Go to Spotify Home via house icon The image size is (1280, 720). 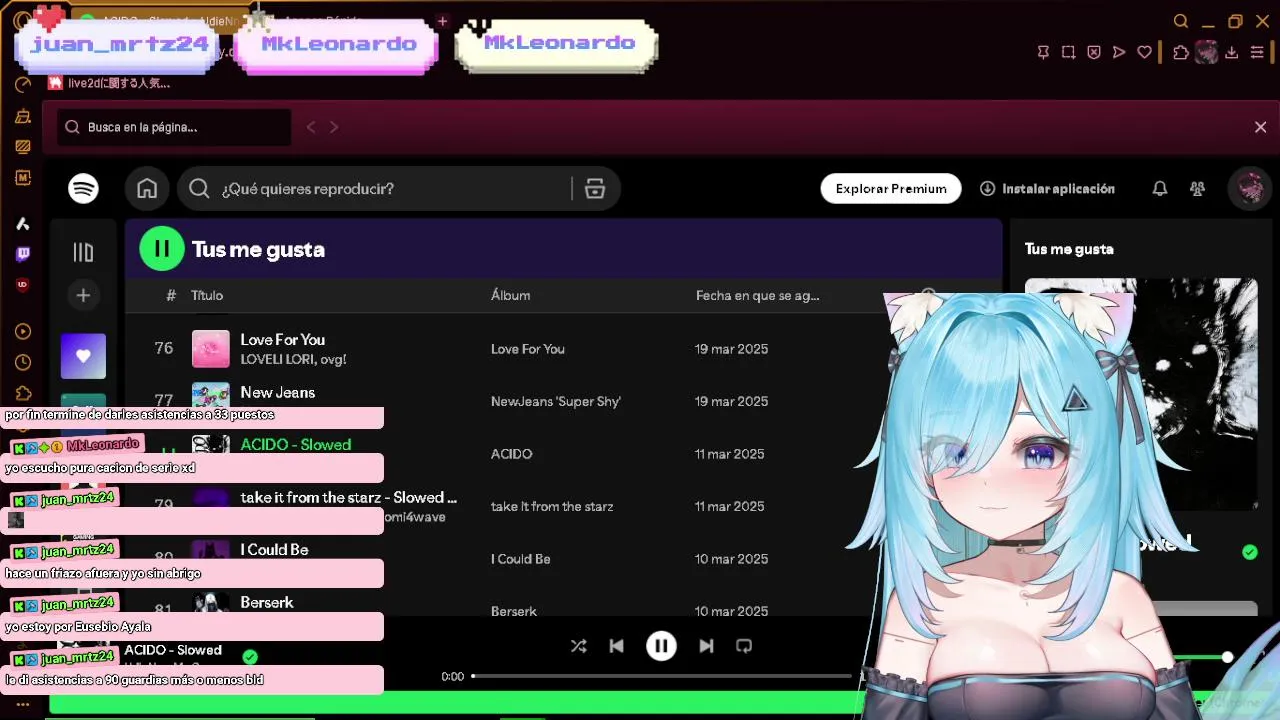pyautogui.click(x=147, y=188)
